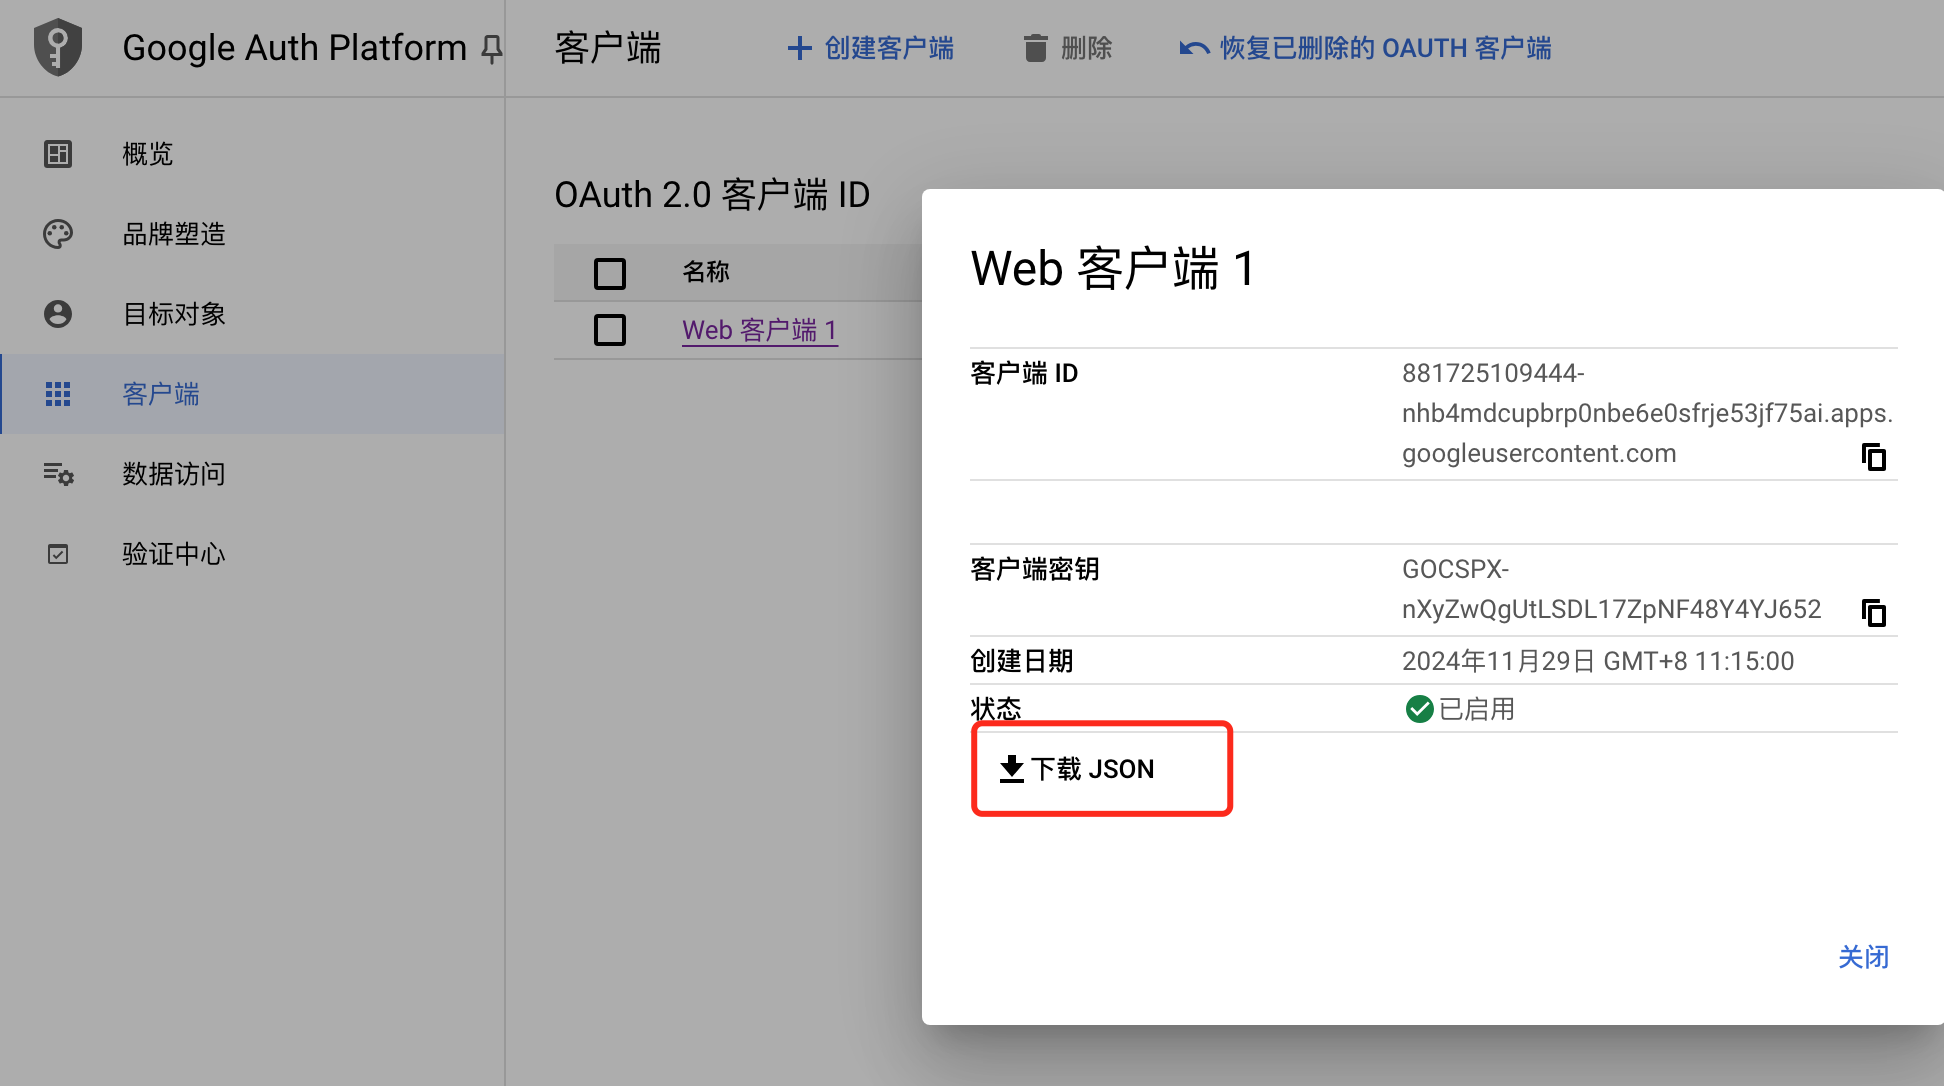Click the Google Auth Platform title
Screen dimensions: 1944x1086
294,48
